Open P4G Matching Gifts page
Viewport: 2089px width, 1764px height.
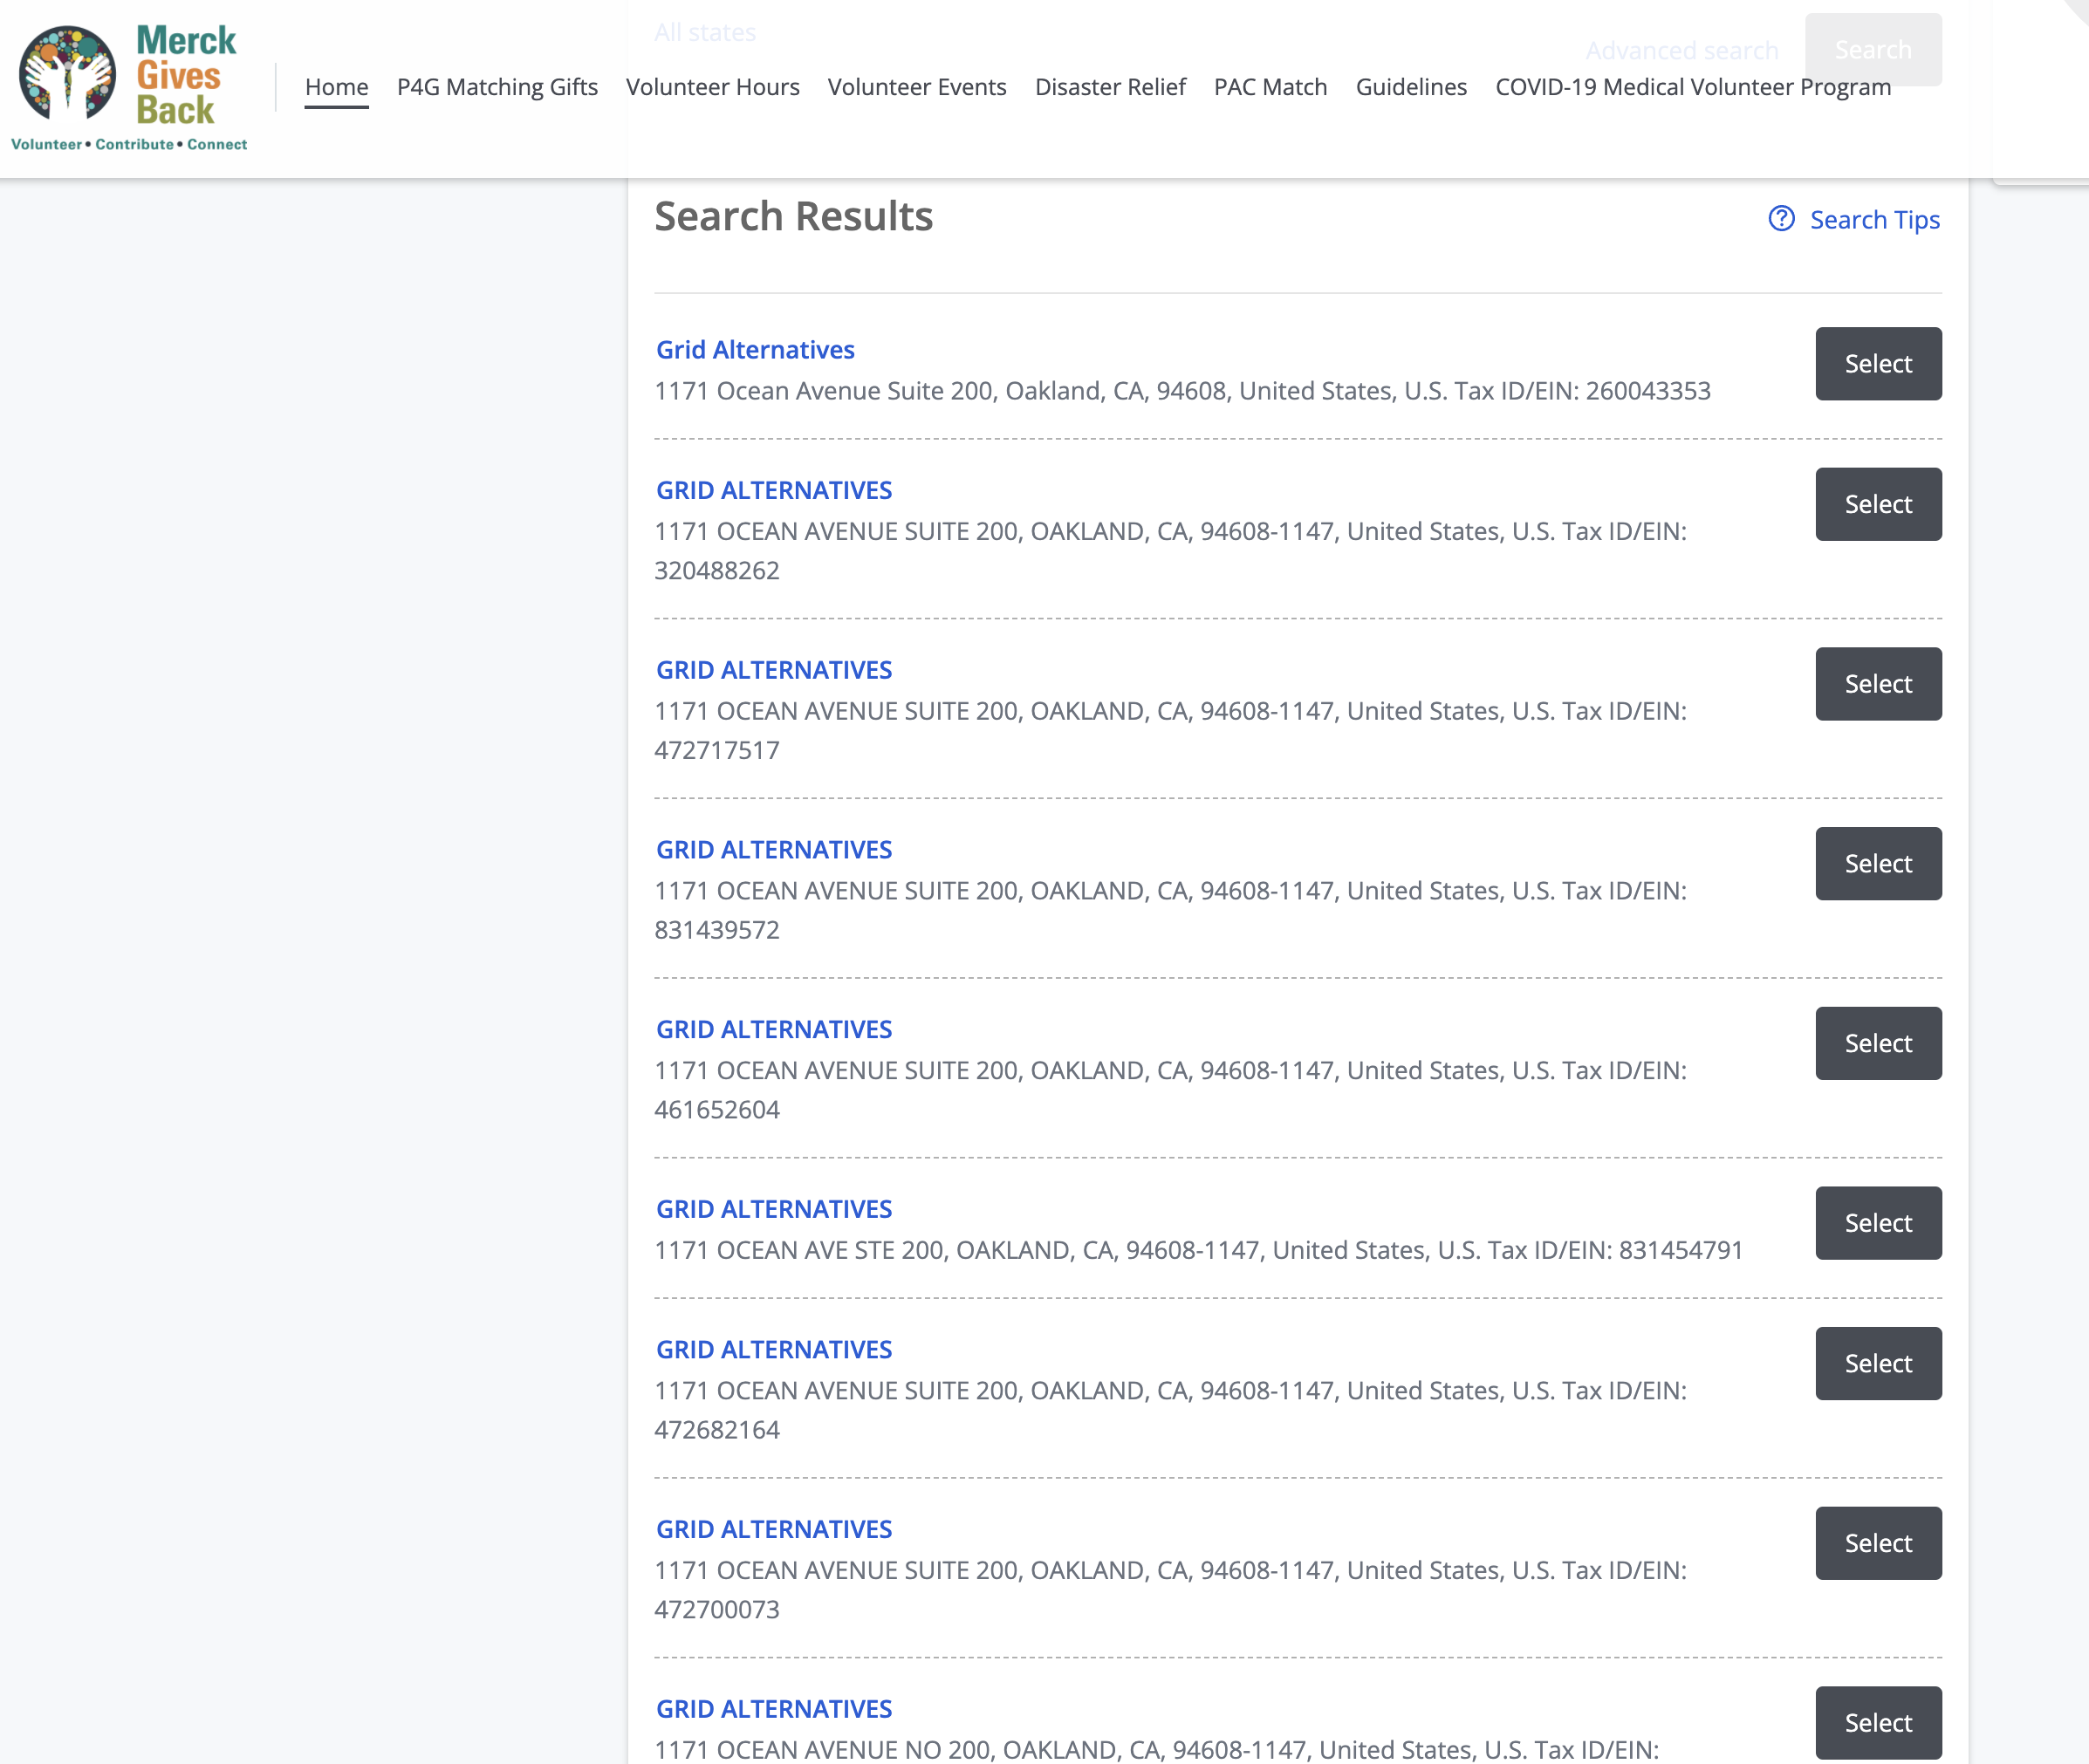497,87
